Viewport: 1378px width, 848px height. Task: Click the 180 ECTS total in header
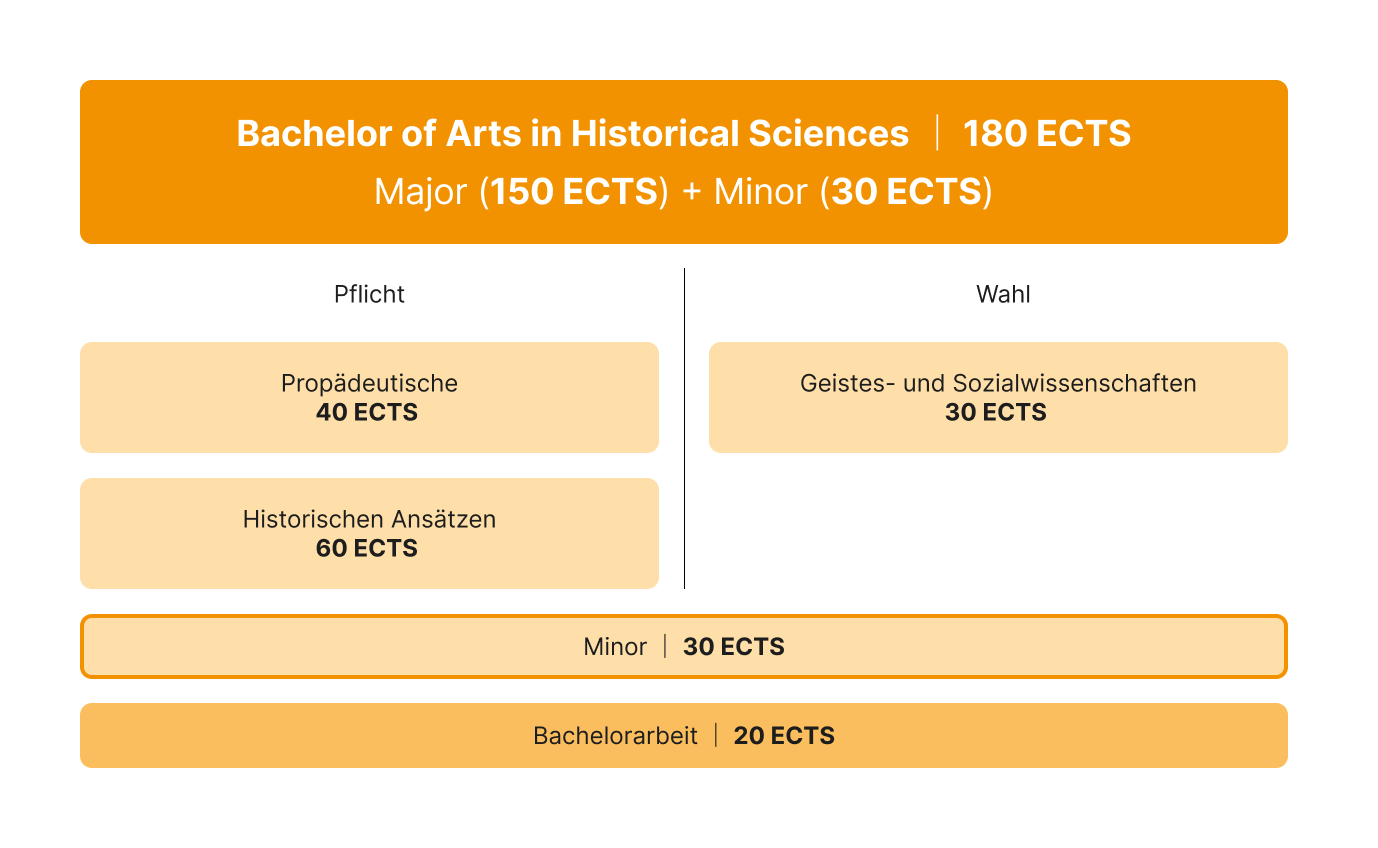click(x=1046, y=134)
